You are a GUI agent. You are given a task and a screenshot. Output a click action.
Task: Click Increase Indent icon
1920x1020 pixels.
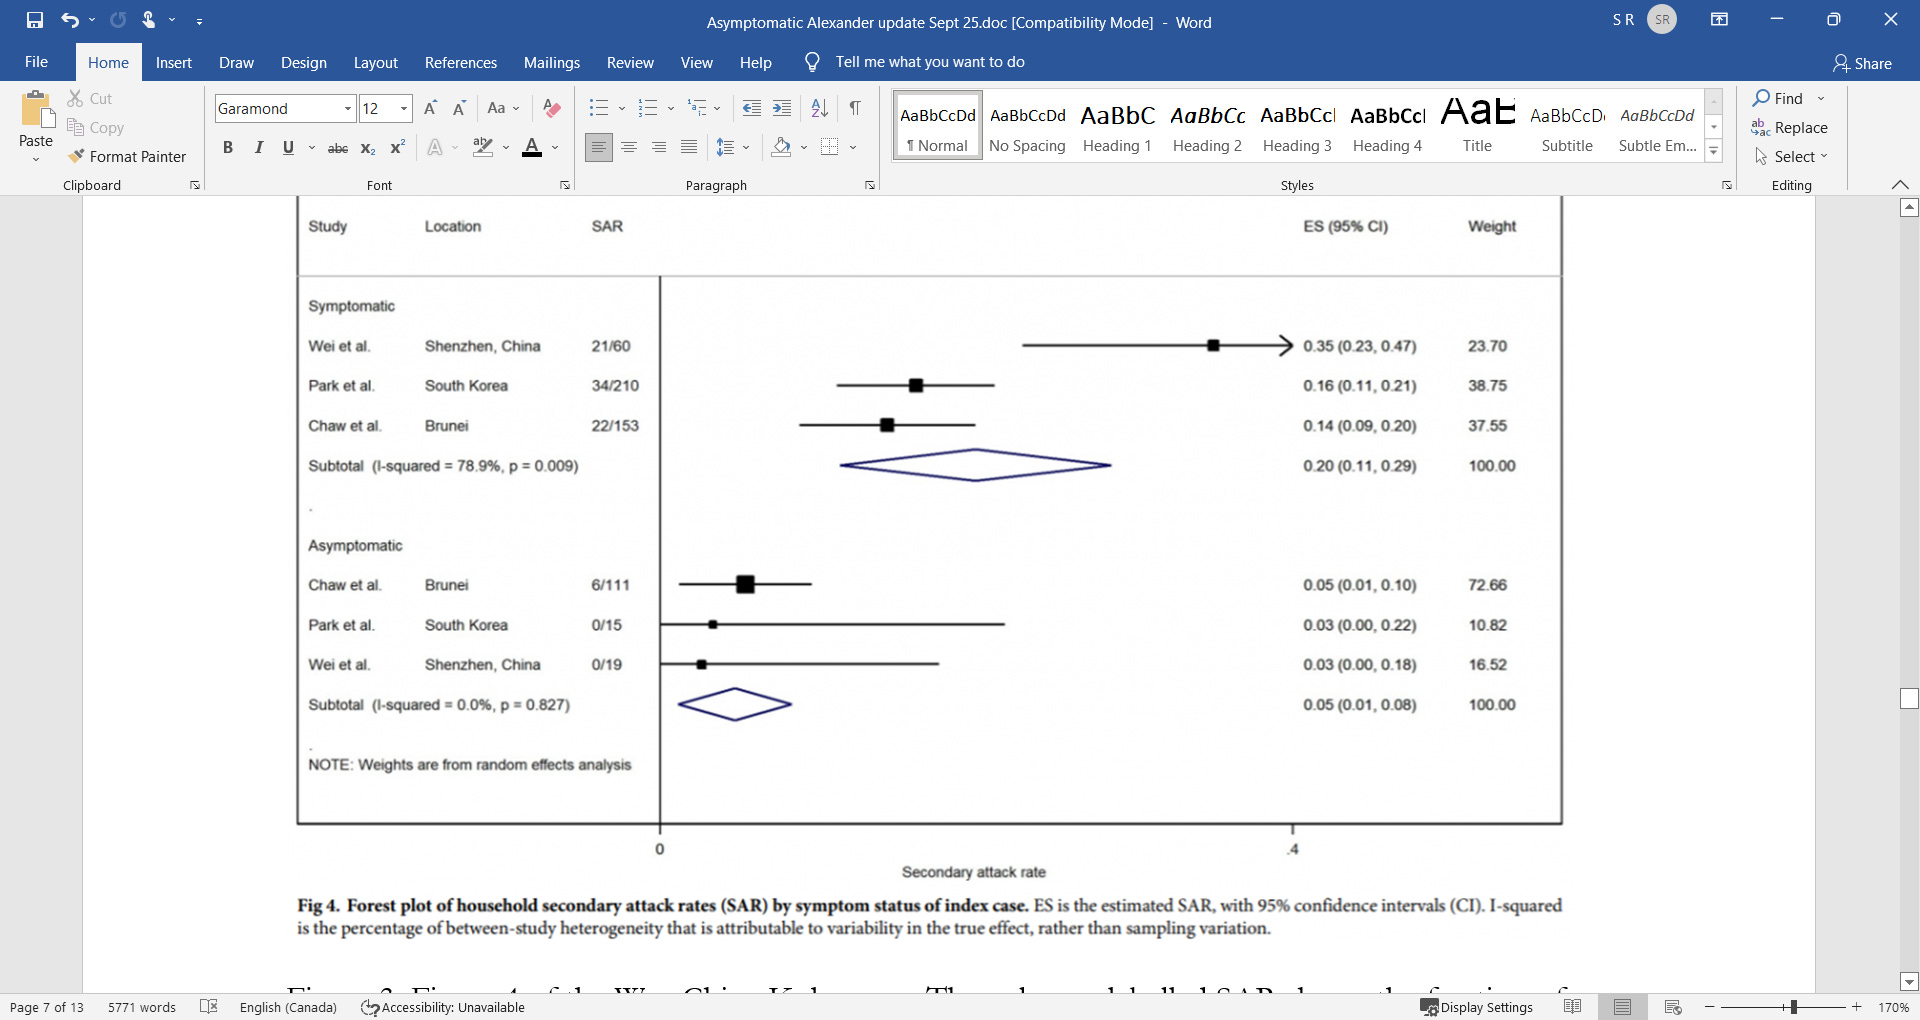(x=782, y=108)
